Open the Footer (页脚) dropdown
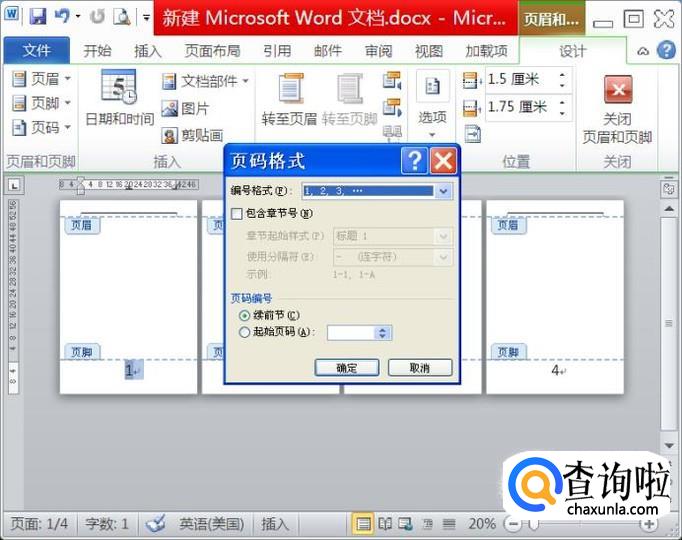 tap(41, 103)
